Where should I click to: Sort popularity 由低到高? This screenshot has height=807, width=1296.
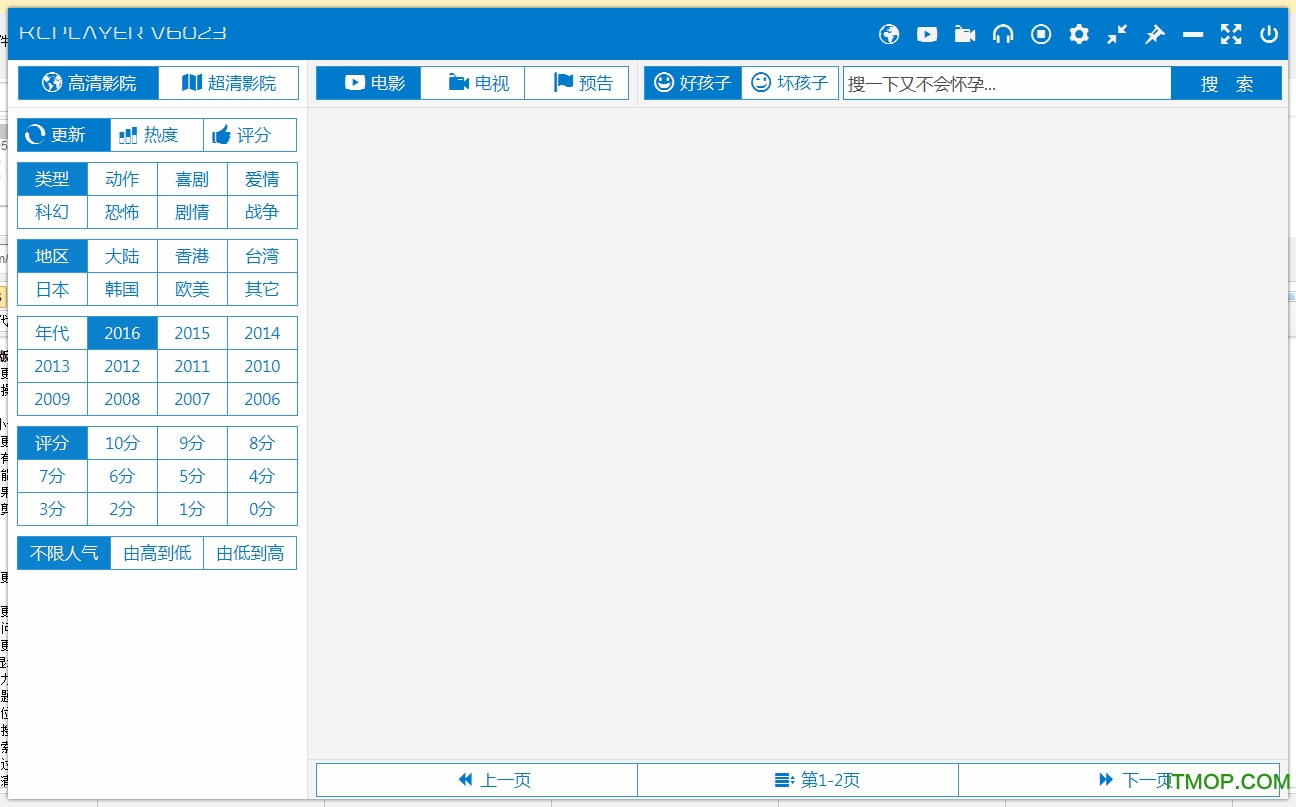click(250, 553)
